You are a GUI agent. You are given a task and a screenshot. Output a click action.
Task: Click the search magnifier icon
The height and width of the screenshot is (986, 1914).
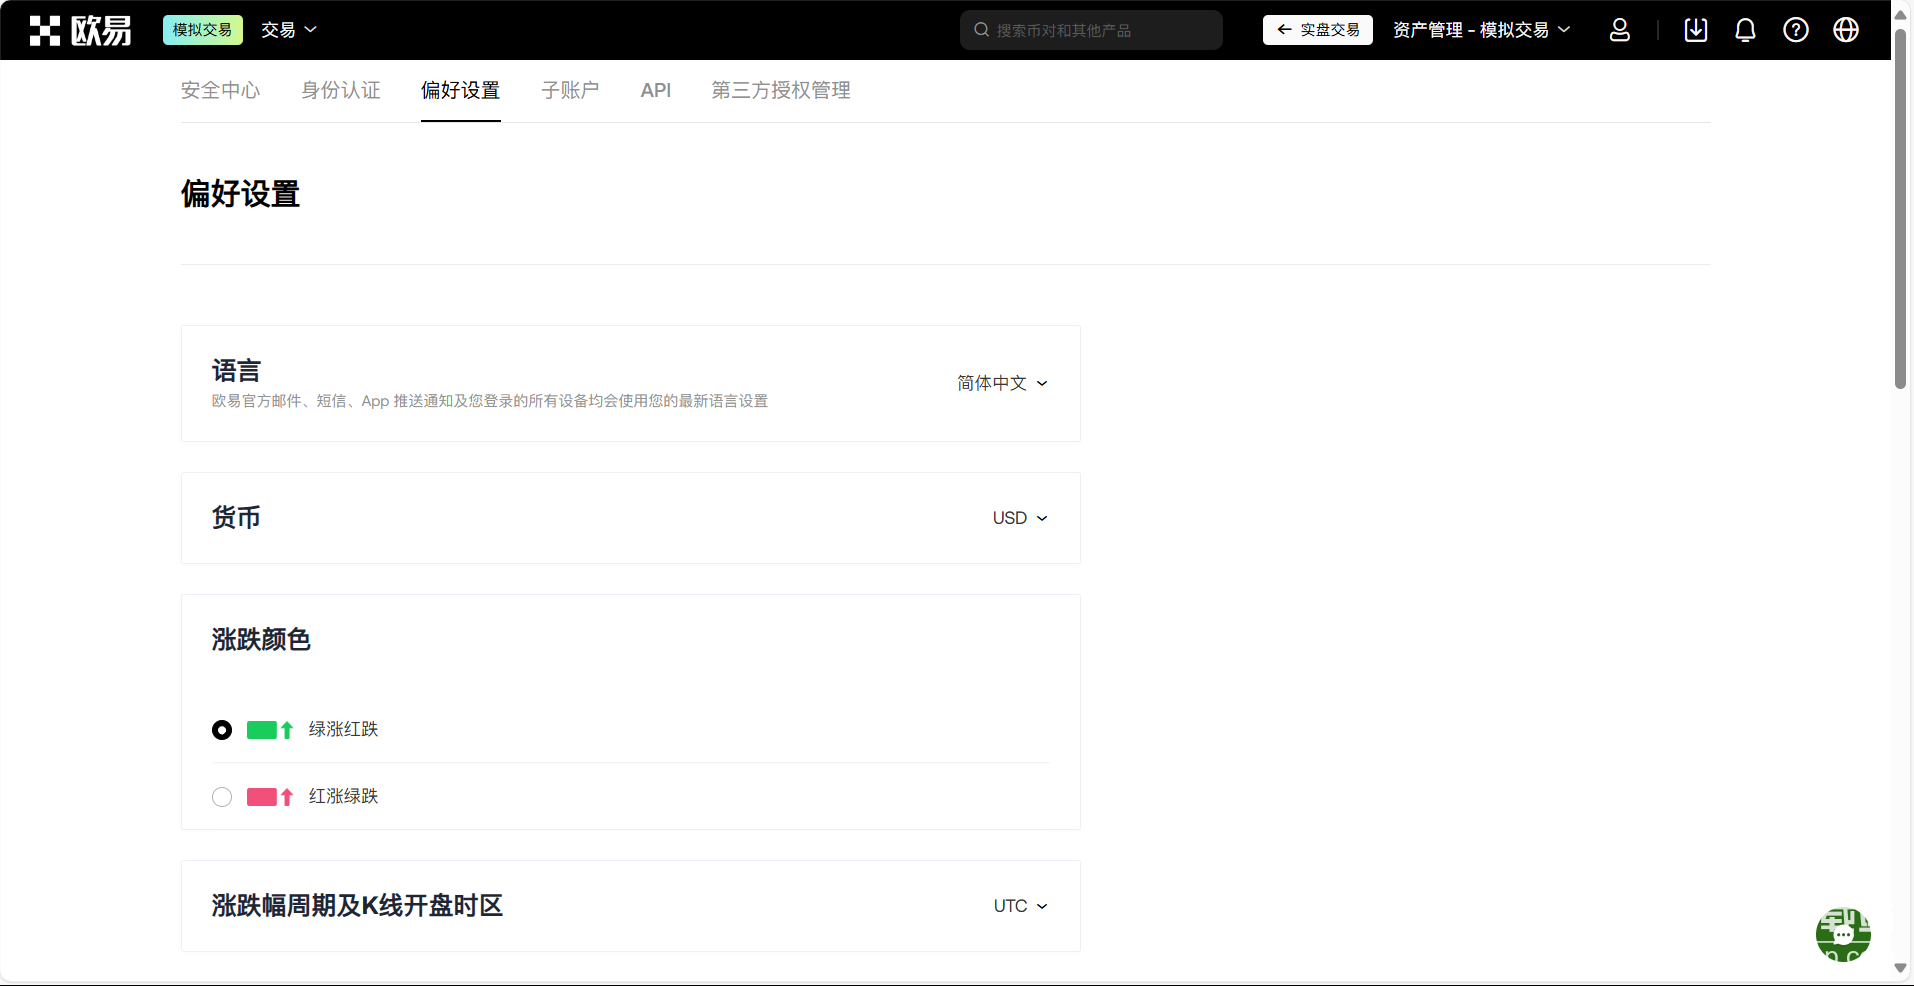982,30
